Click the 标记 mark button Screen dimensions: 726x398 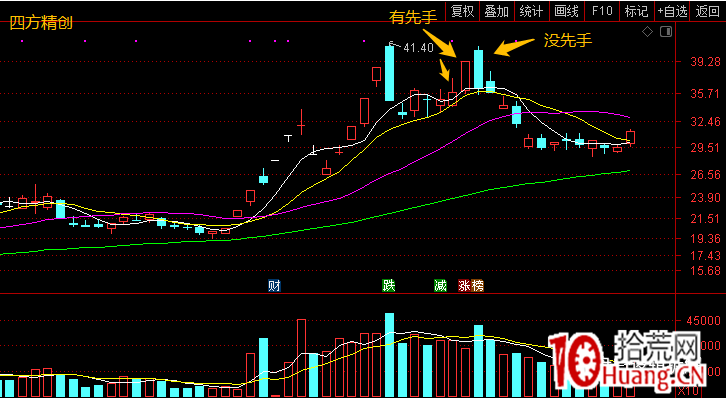pos(637,11)
